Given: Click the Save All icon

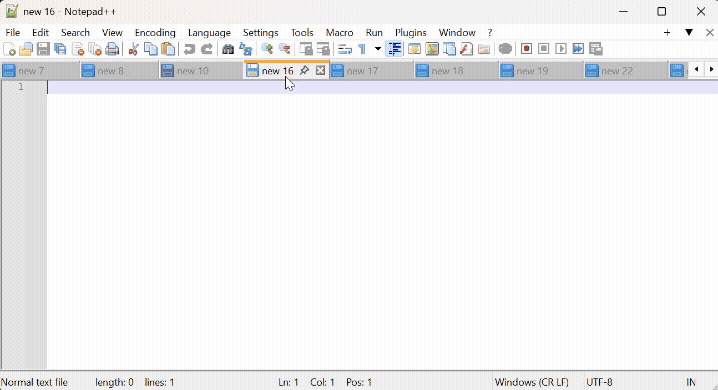Looking at the screenshot, I should coord(60,49).
